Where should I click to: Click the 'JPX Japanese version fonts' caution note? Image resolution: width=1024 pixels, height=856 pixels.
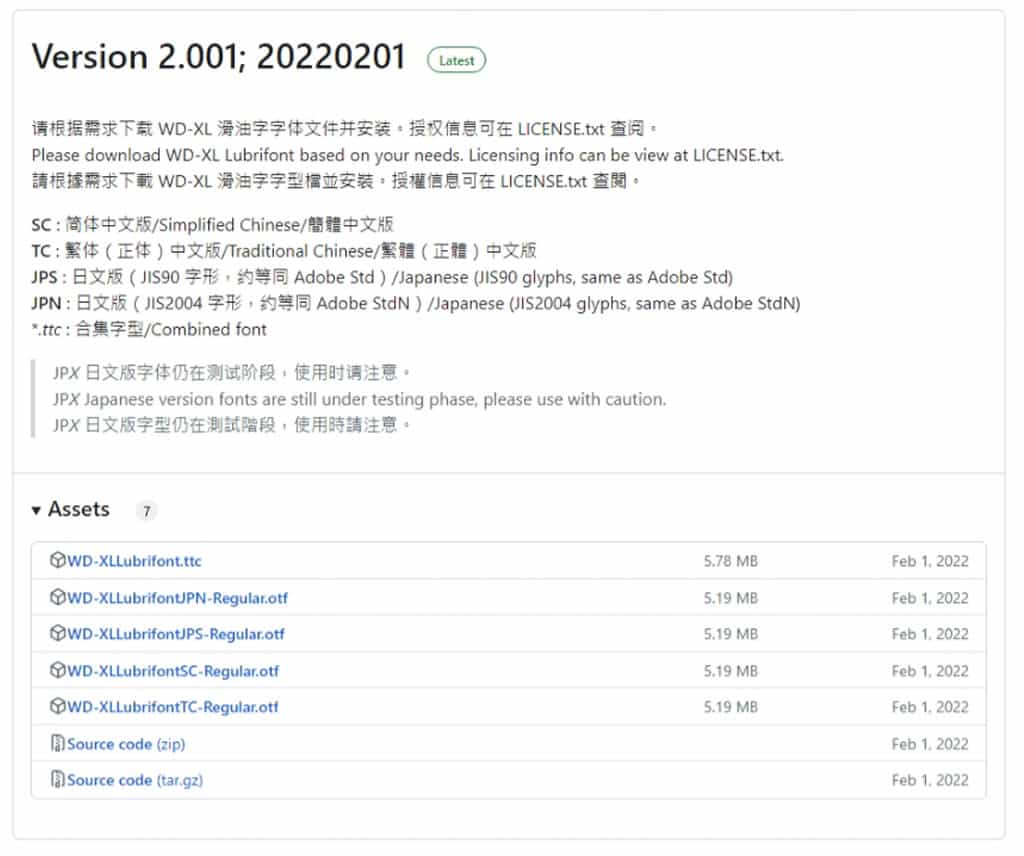359,399
